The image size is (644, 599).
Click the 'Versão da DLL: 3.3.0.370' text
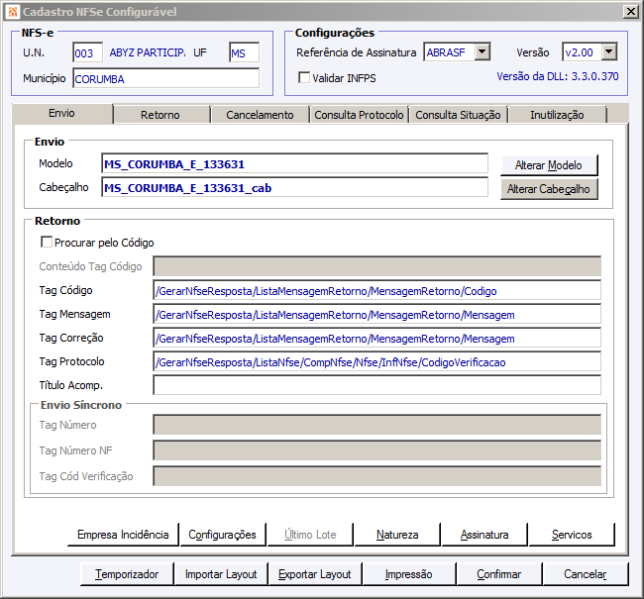pyautogui.click(x=557, y=76)
